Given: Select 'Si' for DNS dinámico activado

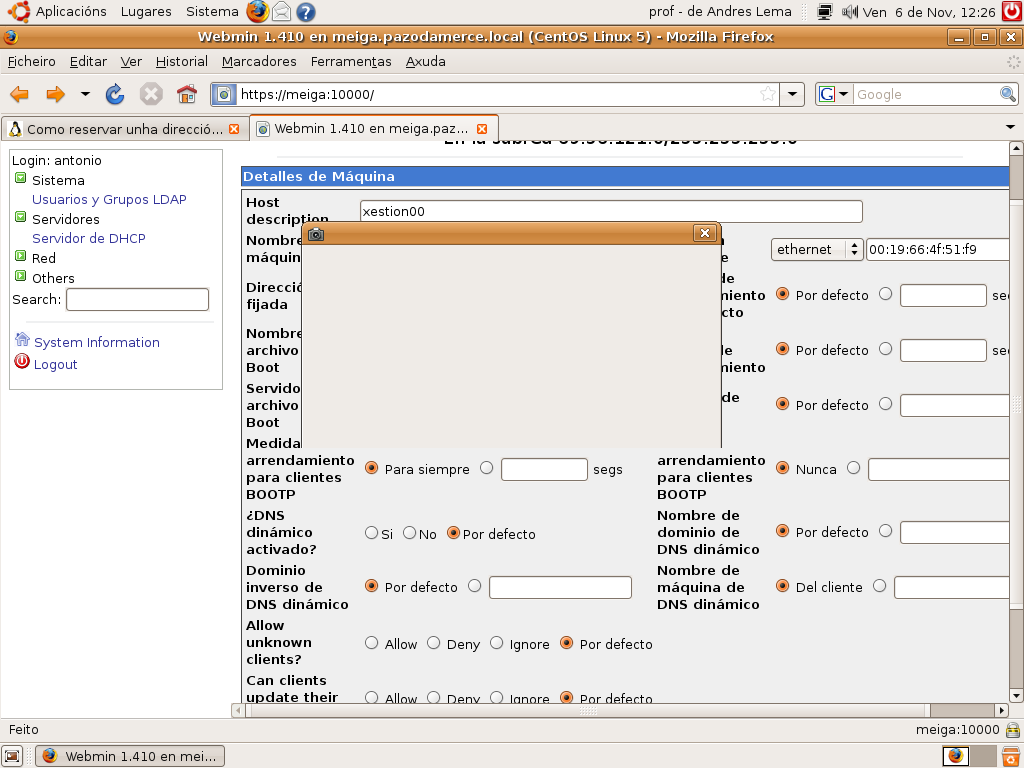Looking at the screenshot, I should 372,533.
